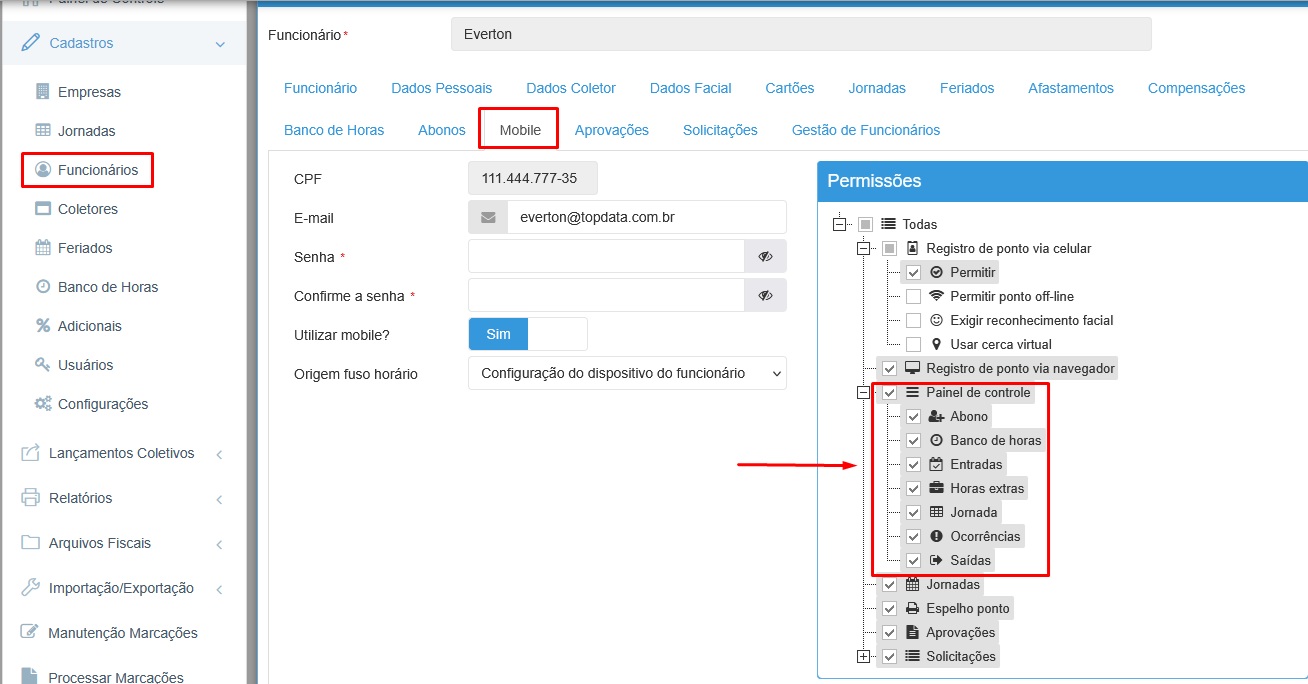Click the Configurações gears icon

click(43, 404)
